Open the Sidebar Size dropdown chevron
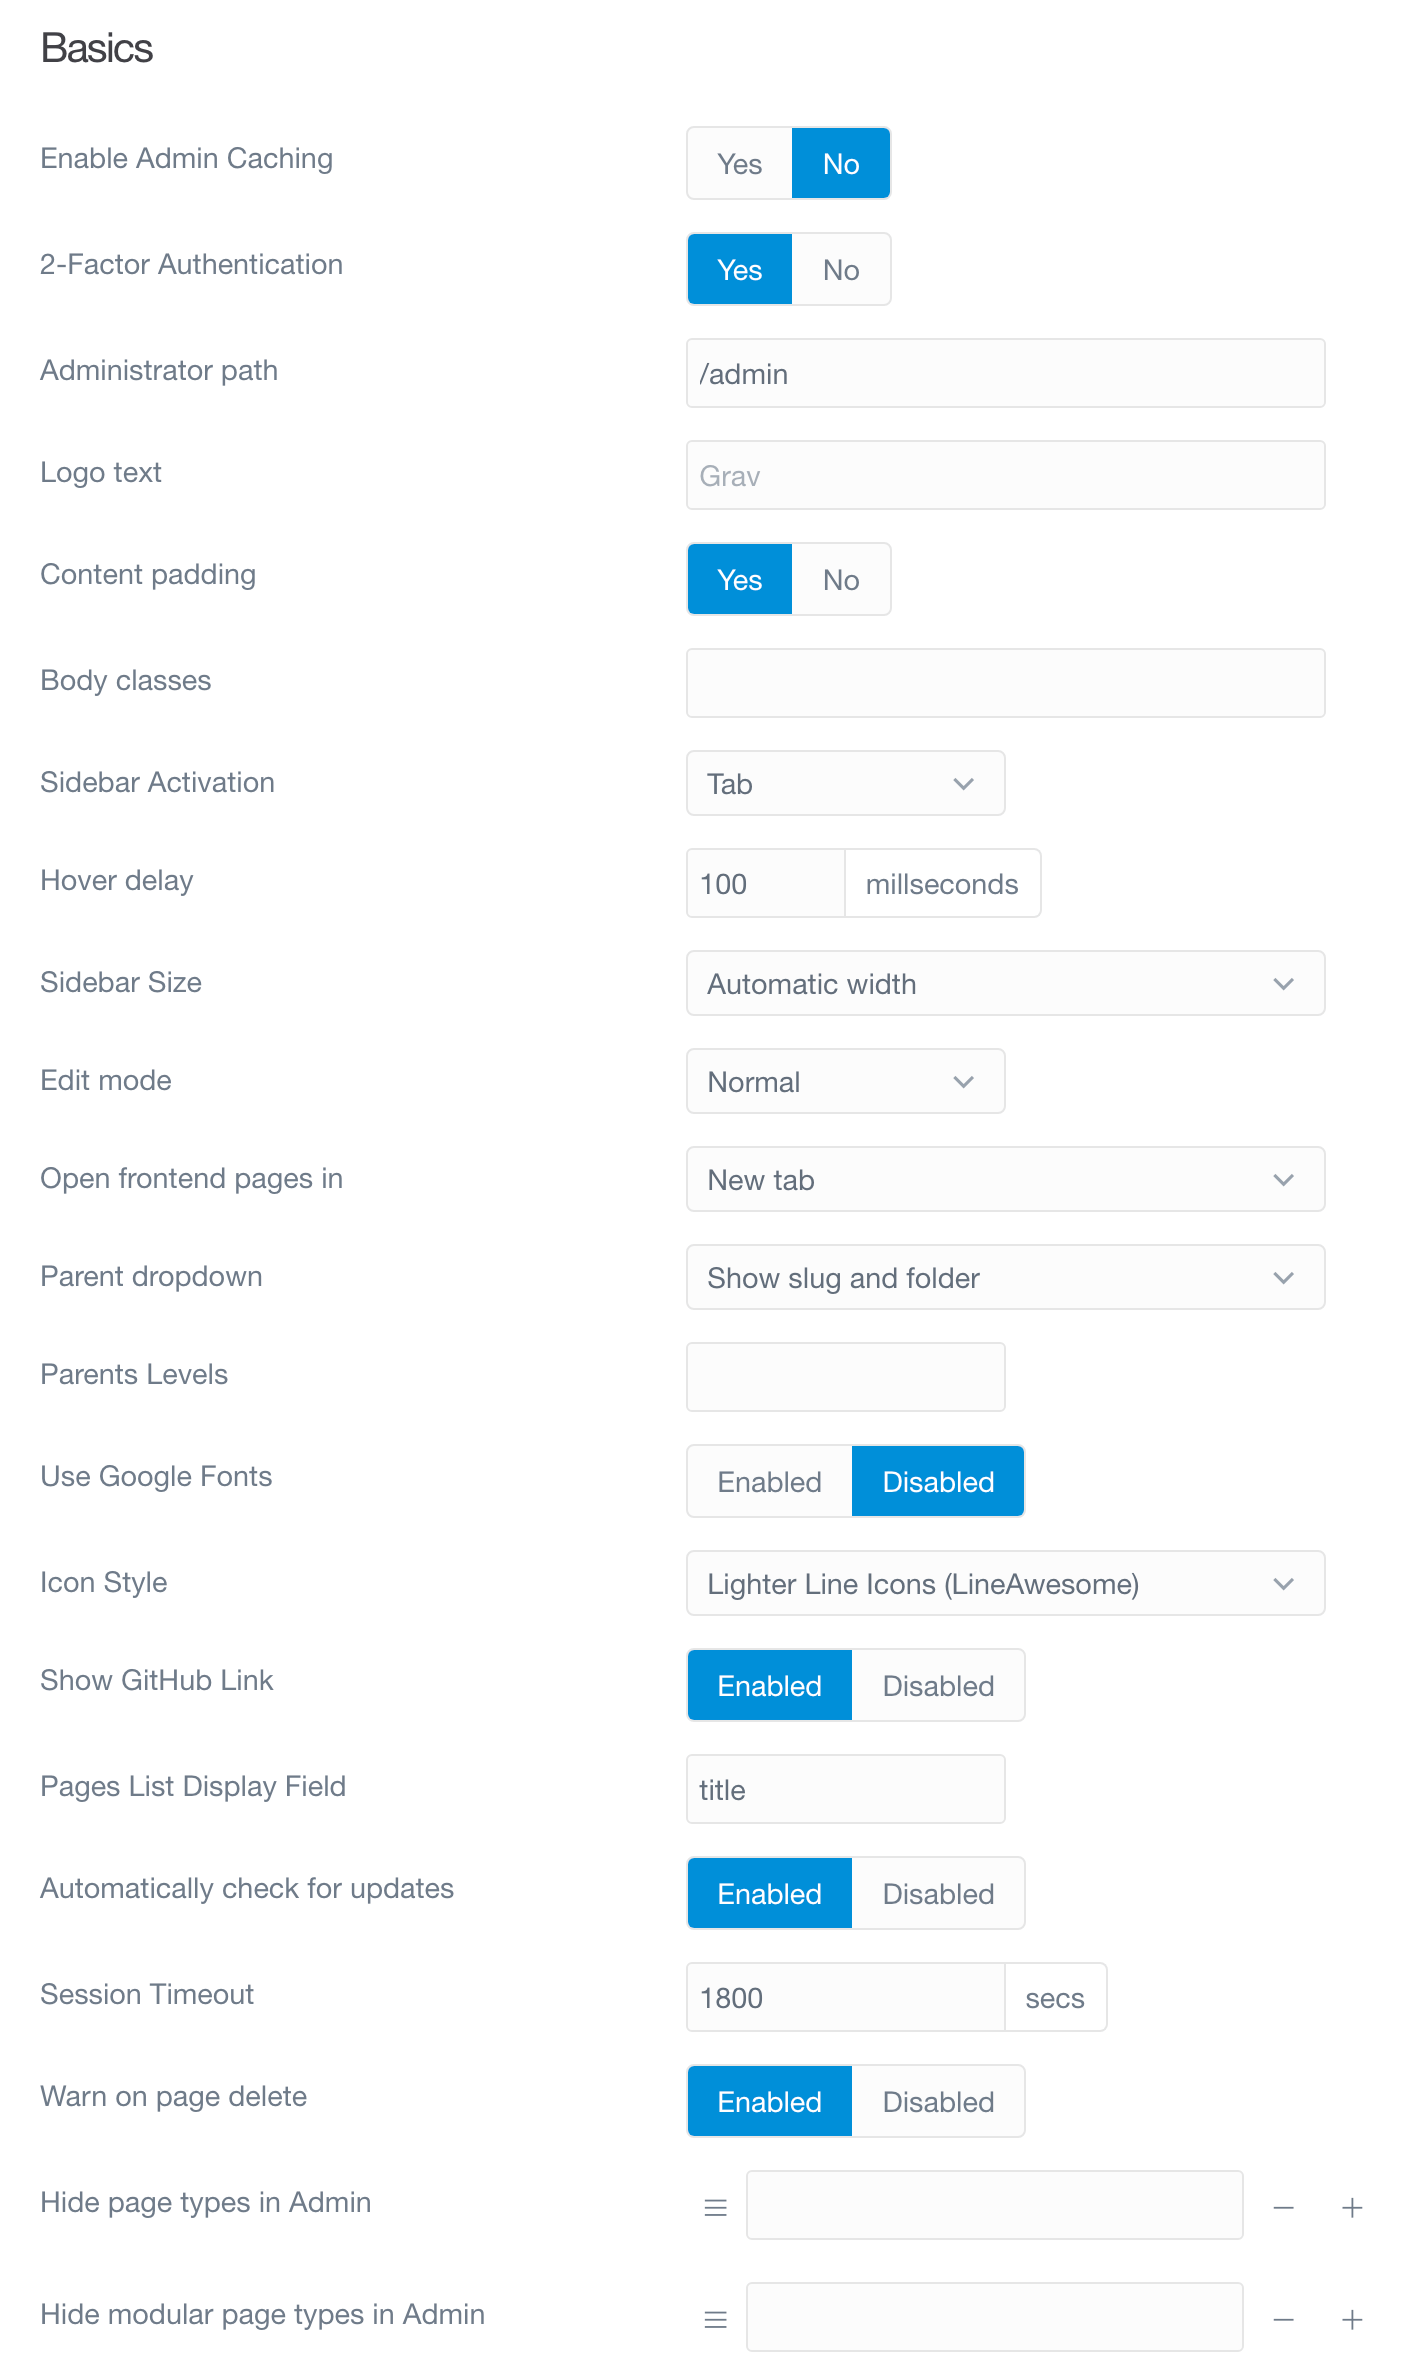 tap(1284, 983)
